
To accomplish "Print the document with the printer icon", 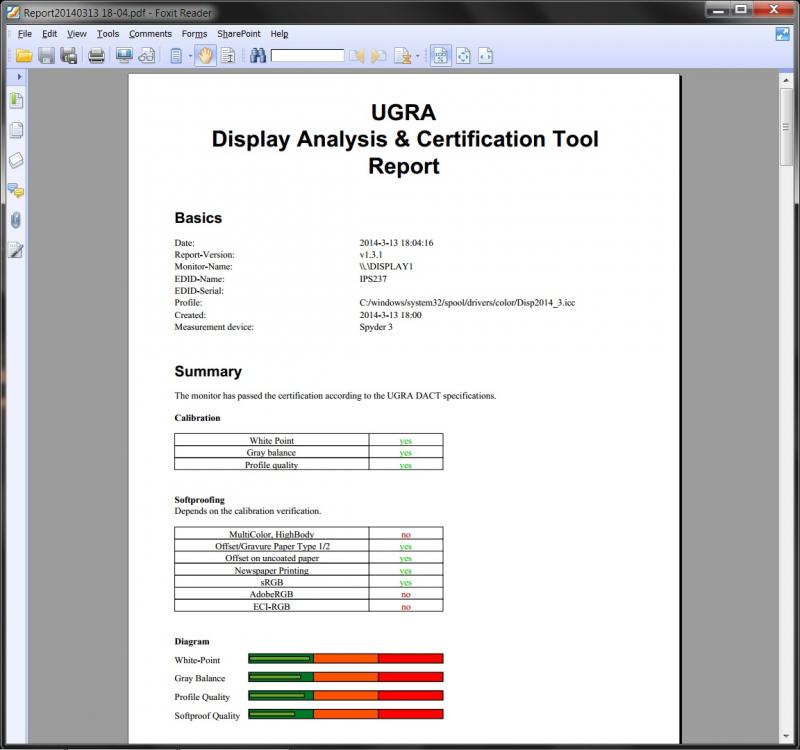I will point(96,56).
